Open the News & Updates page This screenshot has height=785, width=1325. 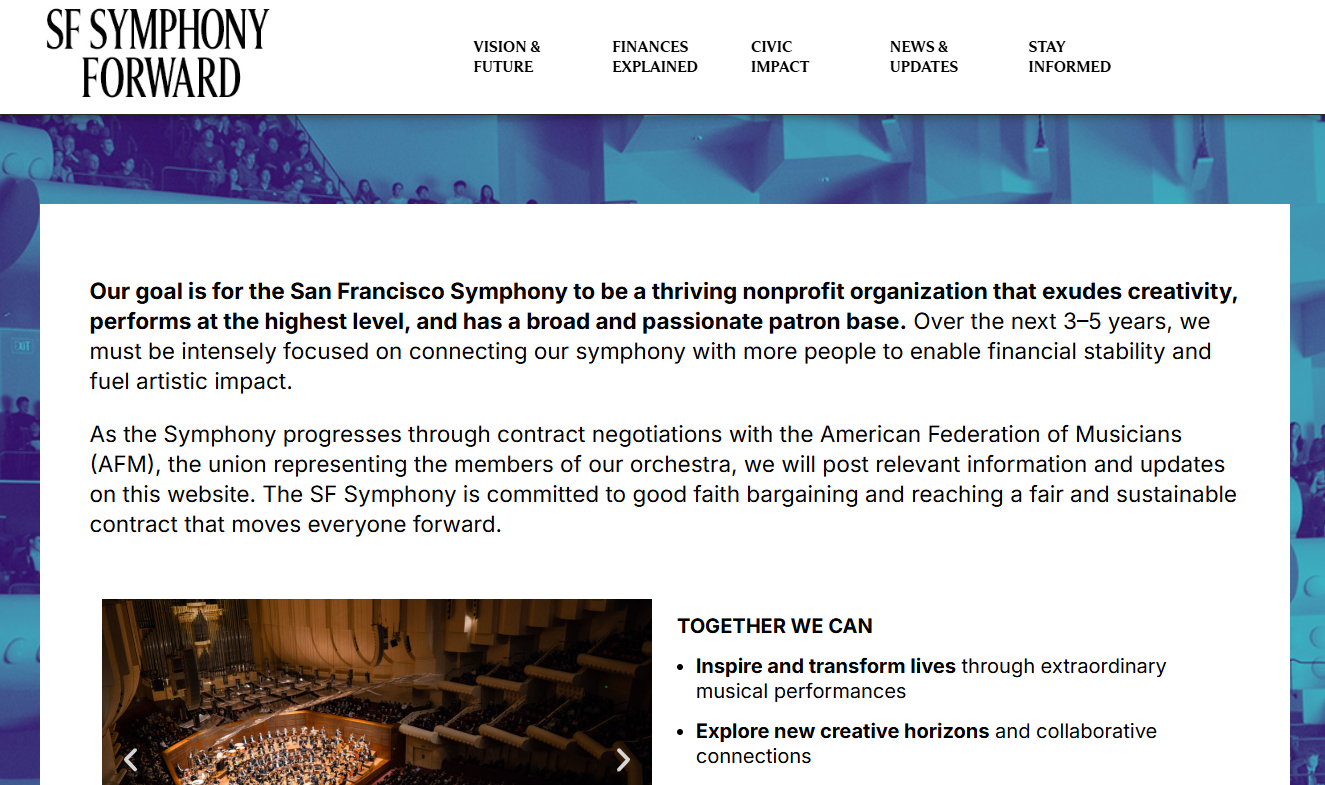923,57
